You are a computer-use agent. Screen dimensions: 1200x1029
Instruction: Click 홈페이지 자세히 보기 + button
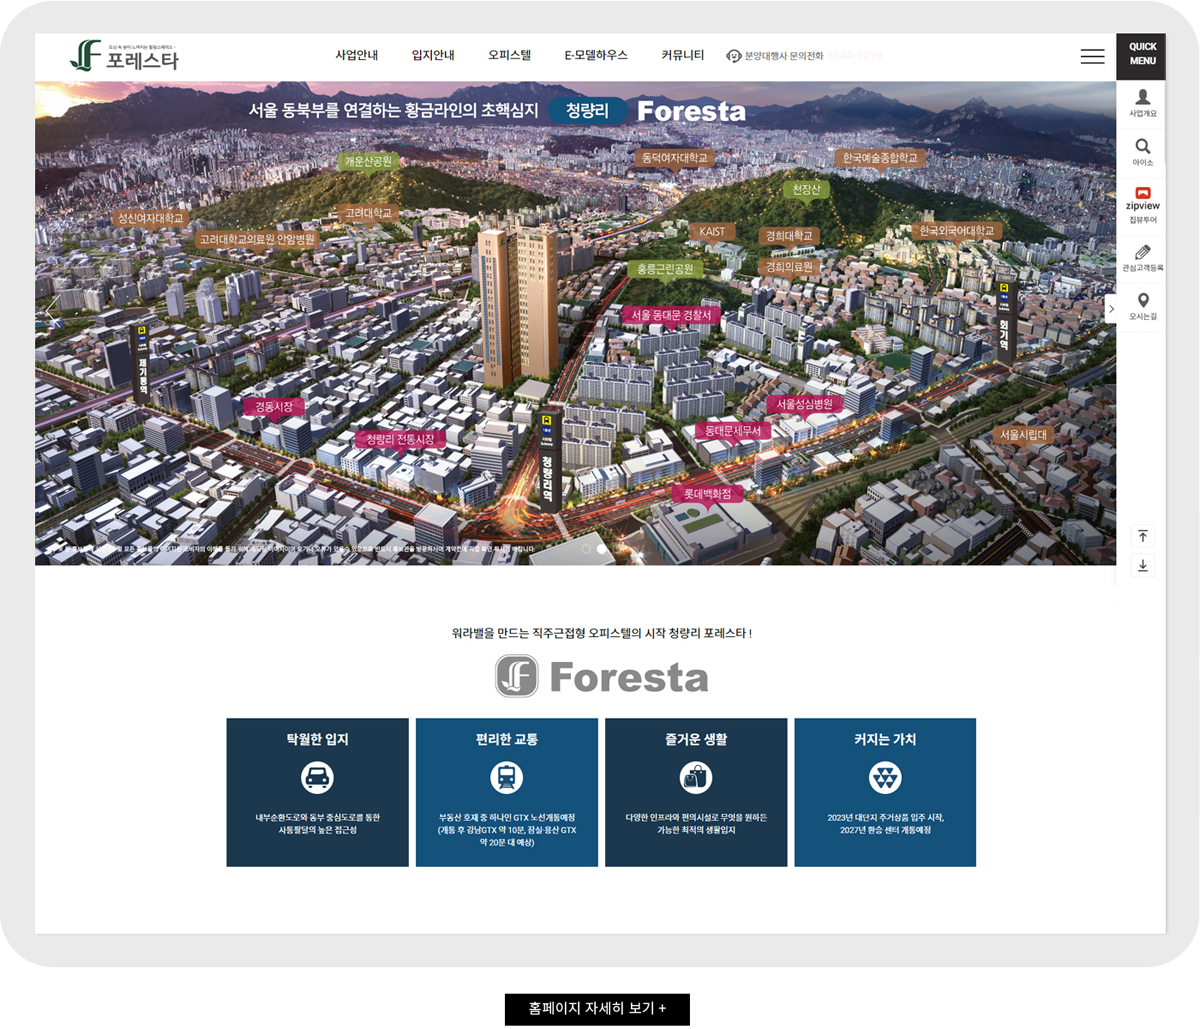pos(597,1009)
